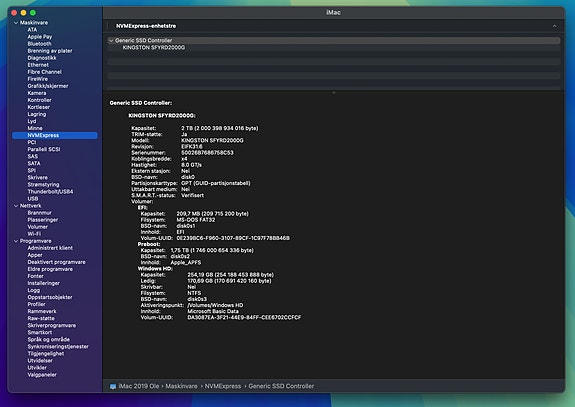The height and width of the screenshot is (407, 575).
Task: Click the iMac computer icon in path bar
Action: click(113, 386)
